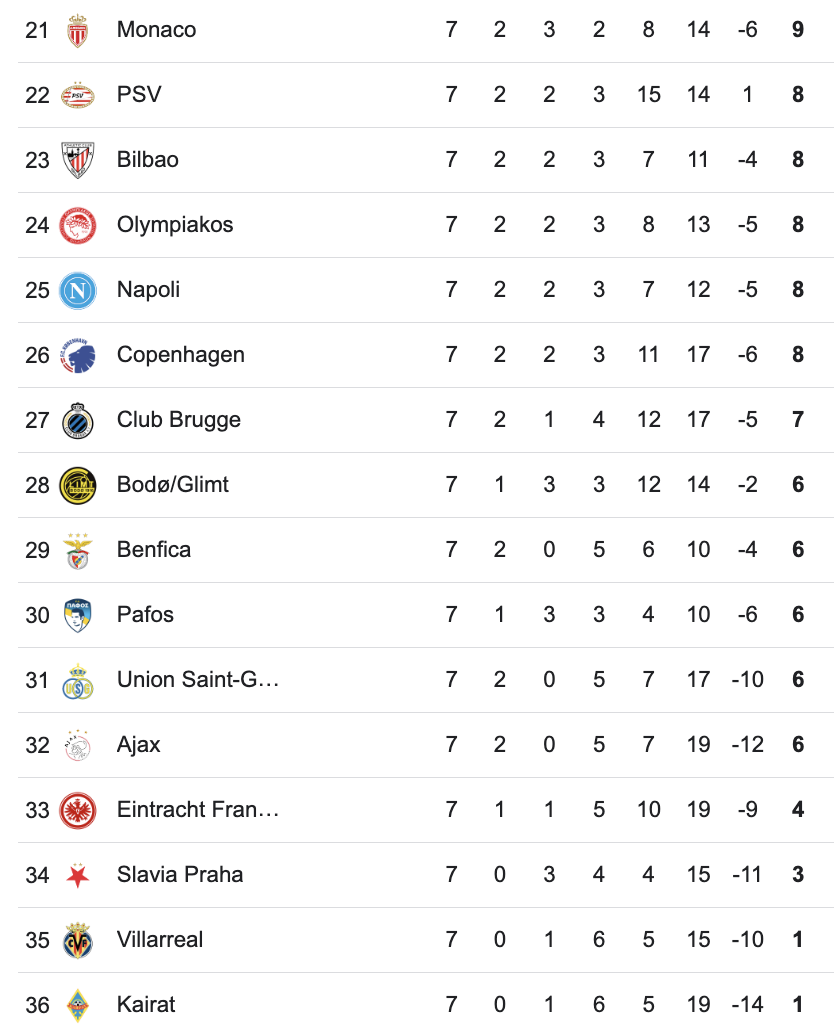The image size is (834, 1026).
Task: Click the Olympiakos club badge
Action: [x=77, y=225]
